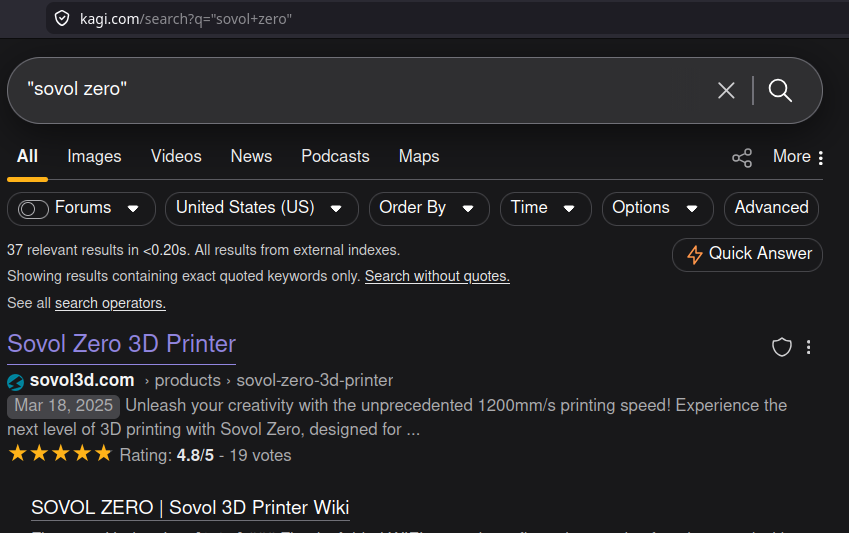Submit search with magnifying glass icon
The image size is (849, 533).
(780, 90)
